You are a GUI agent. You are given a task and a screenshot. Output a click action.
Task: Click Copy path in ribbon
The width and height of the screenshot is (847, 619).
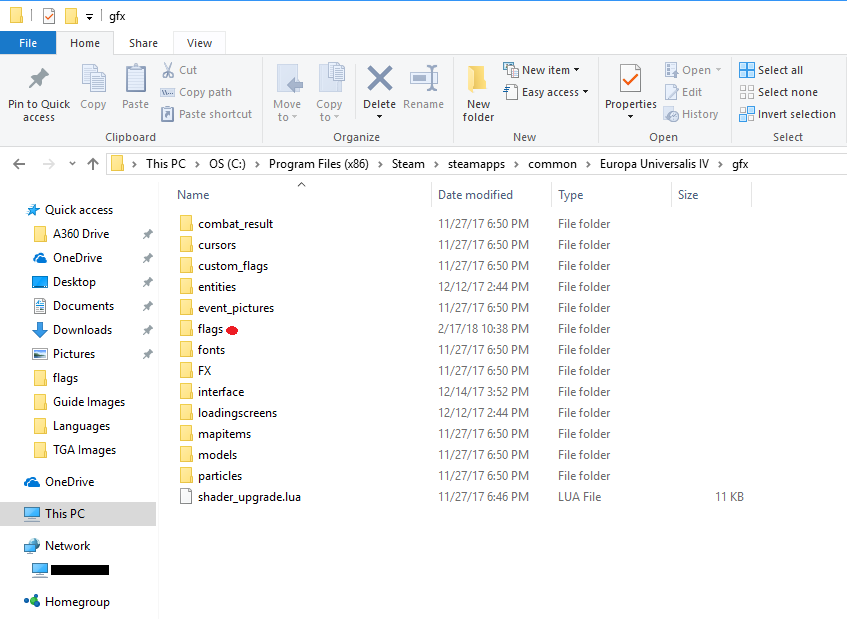[x=197, y=92]
